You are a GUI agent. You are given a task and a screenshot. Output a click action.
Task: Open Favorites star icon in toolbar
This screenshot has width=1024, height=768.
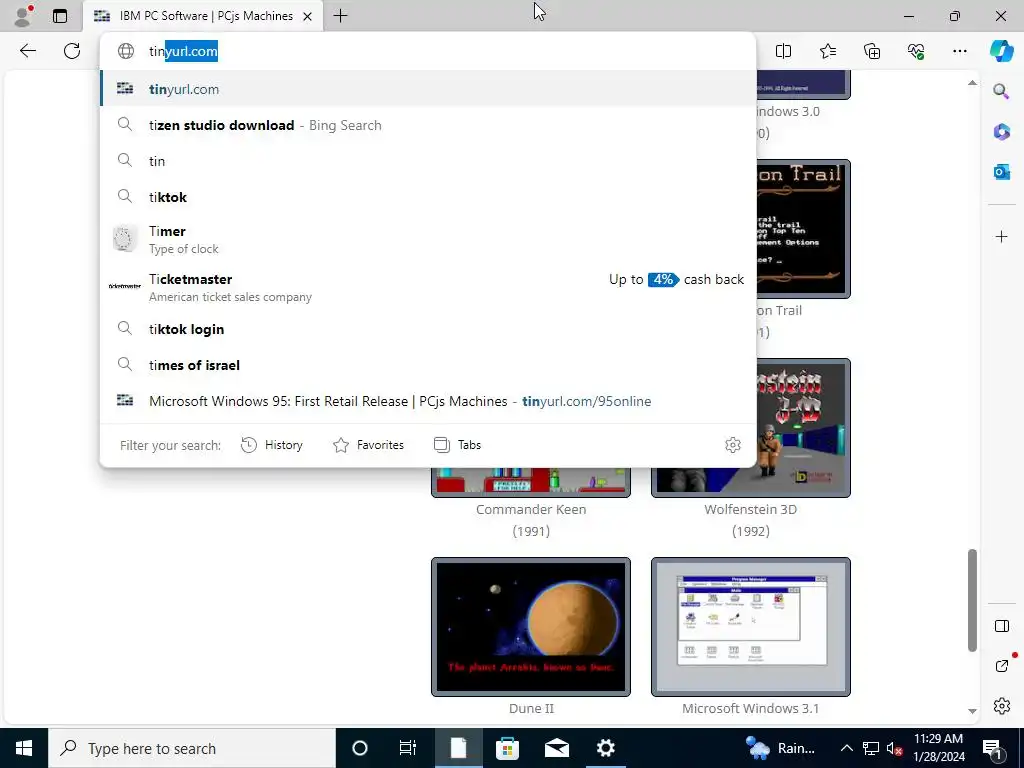click(x=827, y=51)
